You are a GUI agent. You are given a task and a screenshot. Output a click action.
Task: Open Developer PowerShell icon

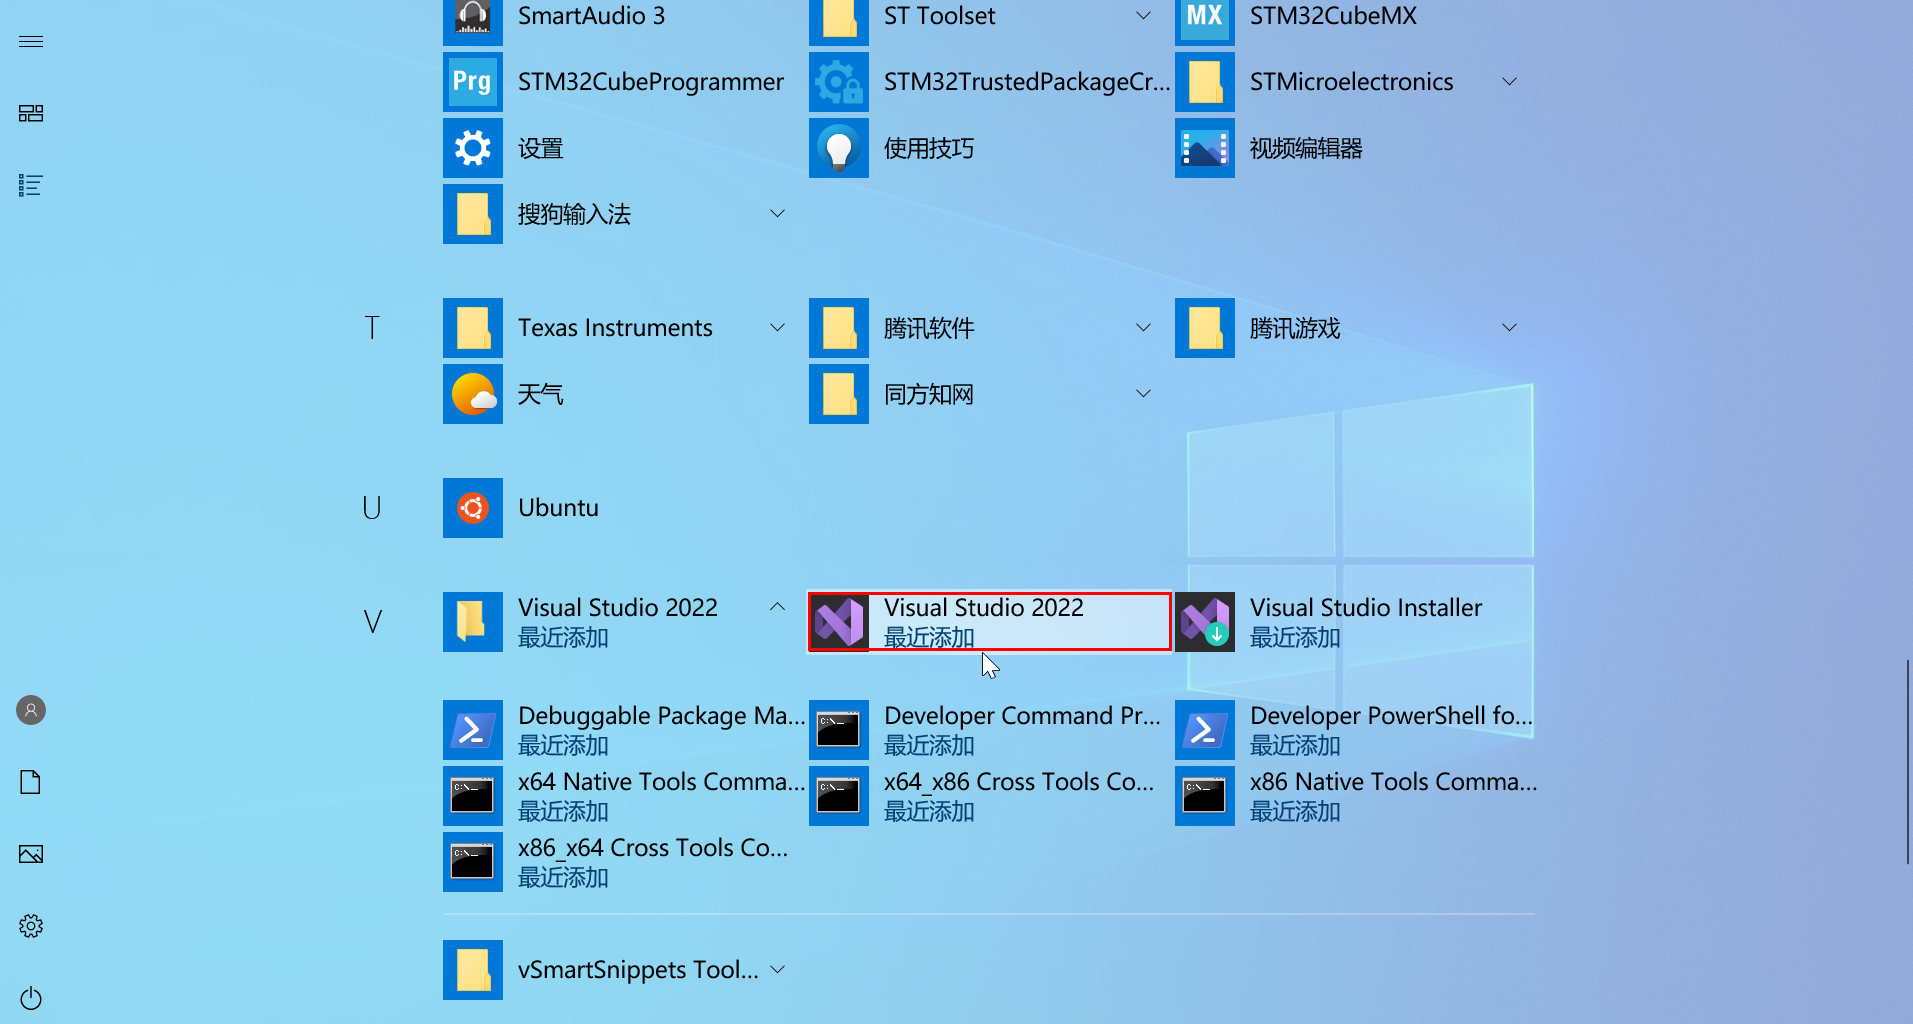coord(1205,730)
